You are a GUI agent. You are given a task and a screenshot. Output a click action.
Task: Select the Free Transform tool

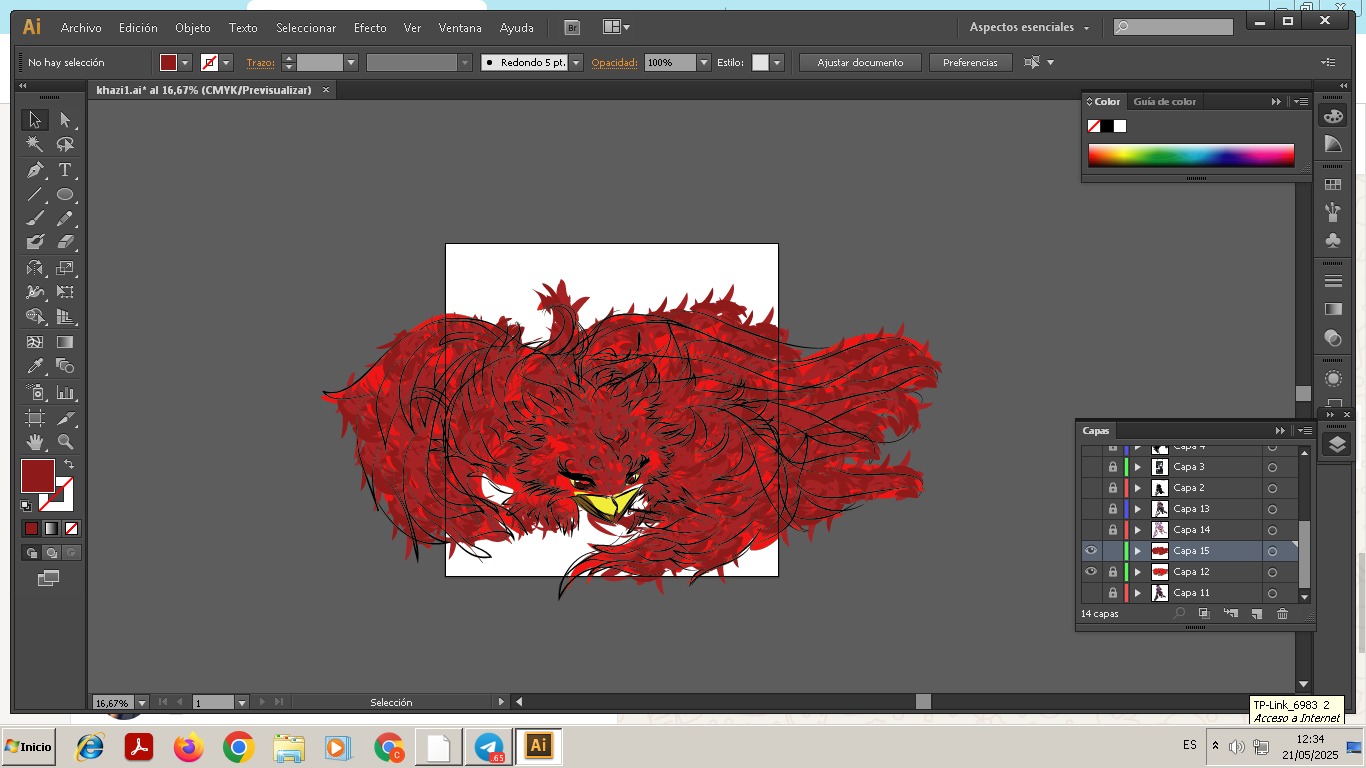65,292
